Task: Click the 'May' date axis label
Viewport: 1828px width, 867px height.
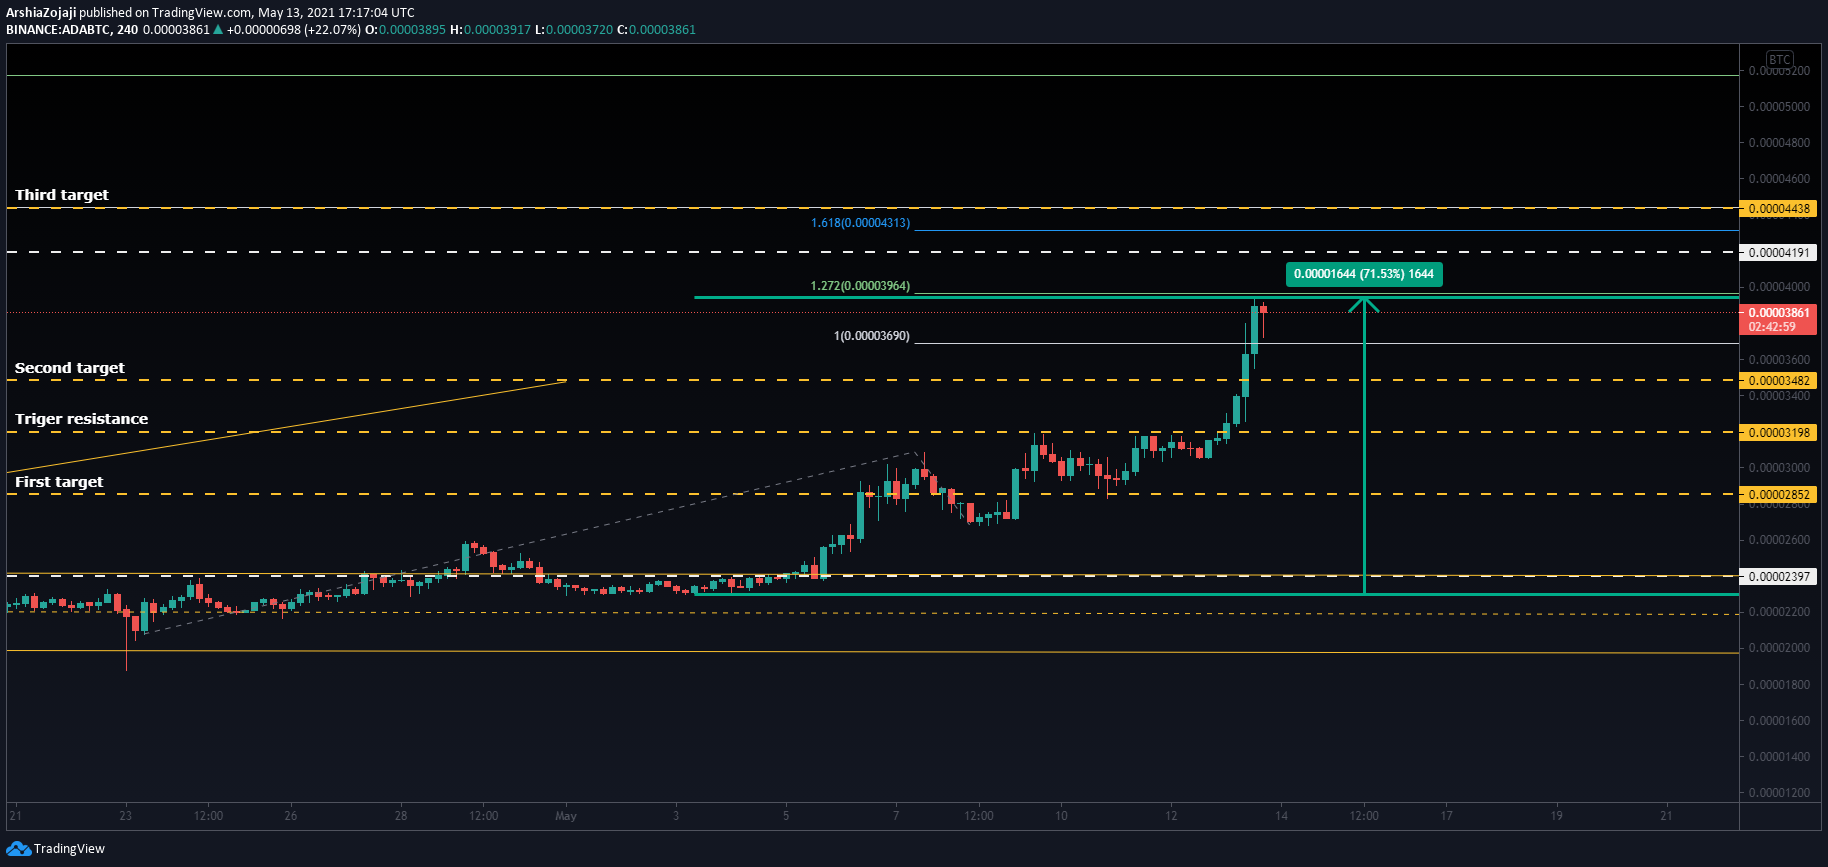Action: tap(566, 816)
